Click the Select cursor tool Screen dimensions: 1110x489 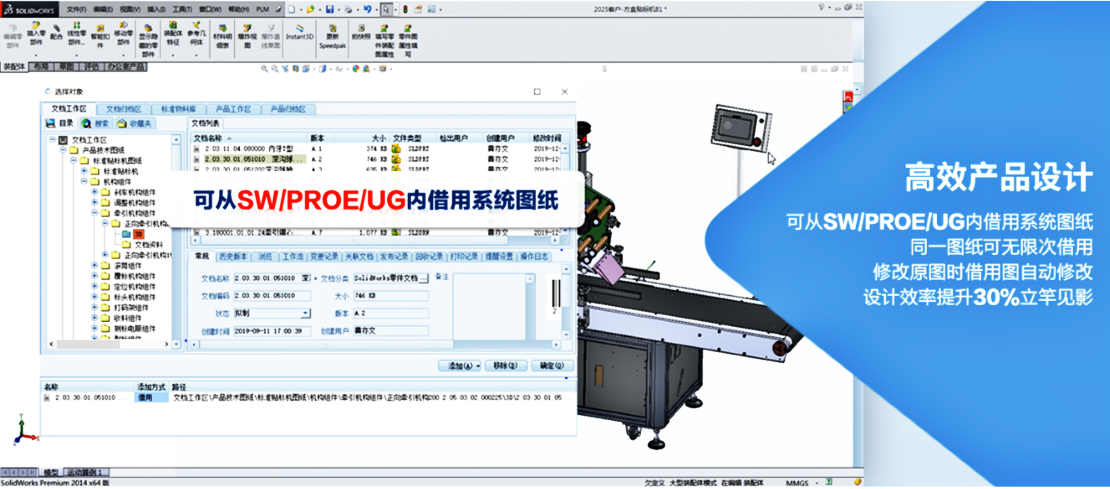click(x=387, y=9)
